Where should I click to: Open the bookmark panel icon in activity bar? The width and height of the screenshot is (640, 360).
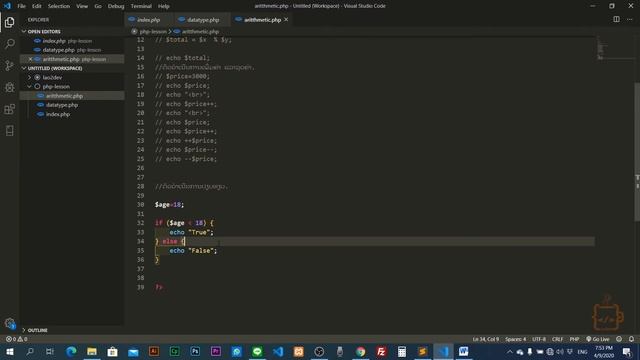coord(9,131)
